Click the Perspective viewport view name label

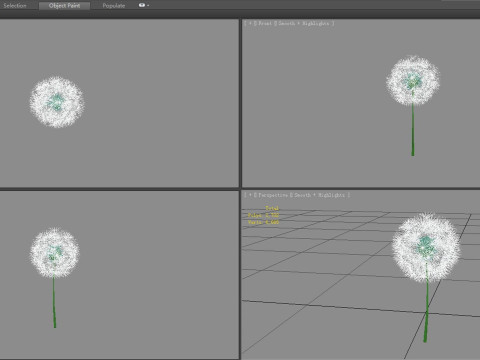pyautogui.click(x=273, y=195)
